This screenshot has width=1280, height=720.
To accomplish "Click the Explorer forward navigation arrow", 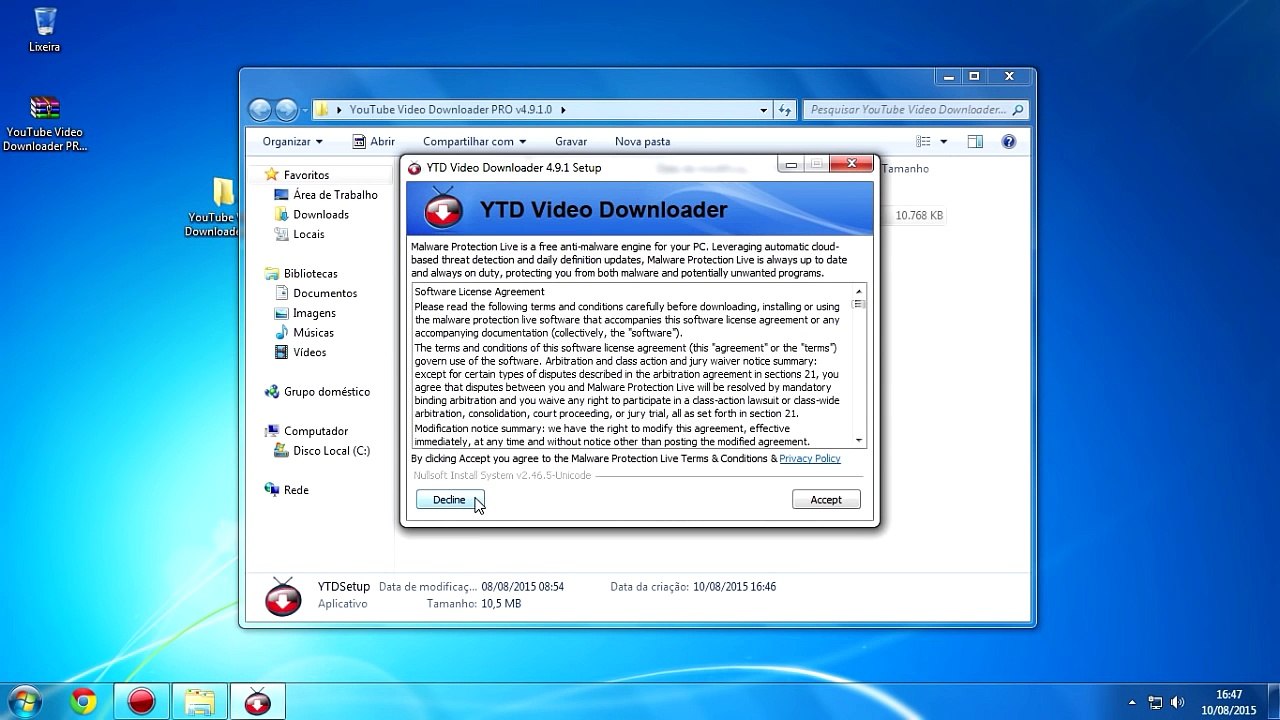I will tap(286, 110).
